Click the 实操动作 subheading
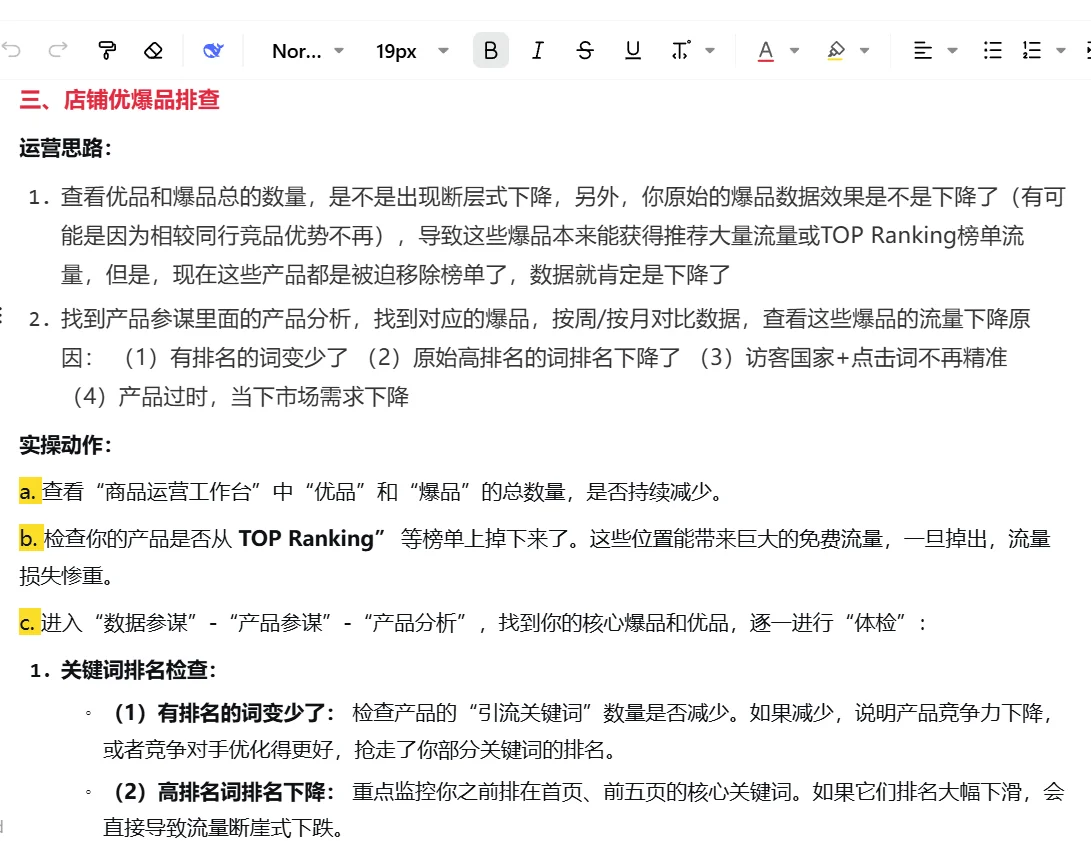This screenshot has height=841, width=1091. pyautogui.click(x=65, y=444)
